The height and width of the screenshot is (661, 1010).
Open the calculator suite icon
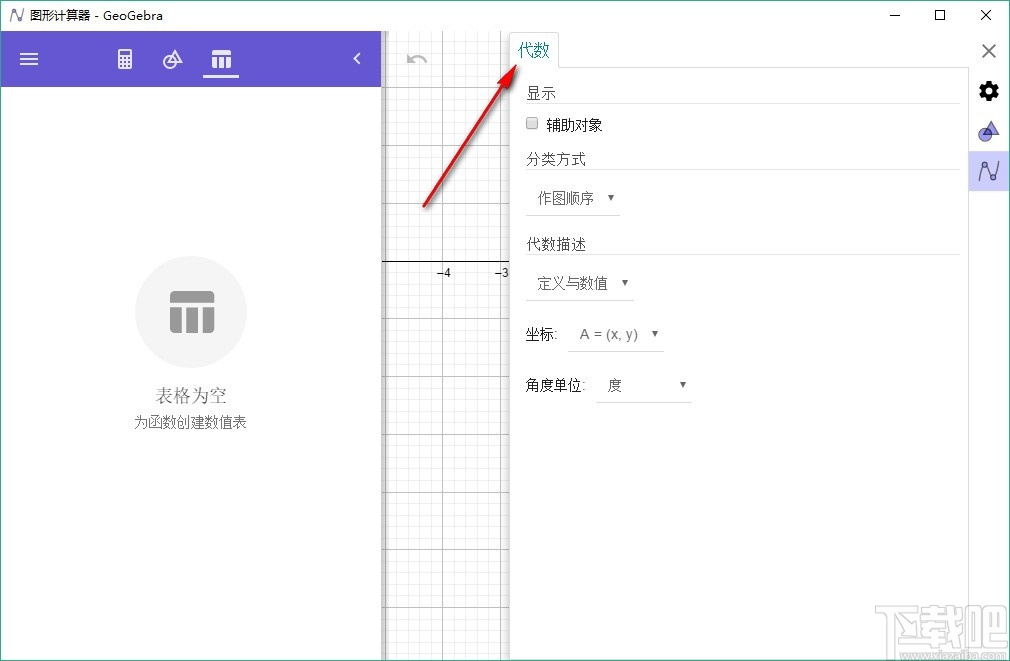coord(125,59)
